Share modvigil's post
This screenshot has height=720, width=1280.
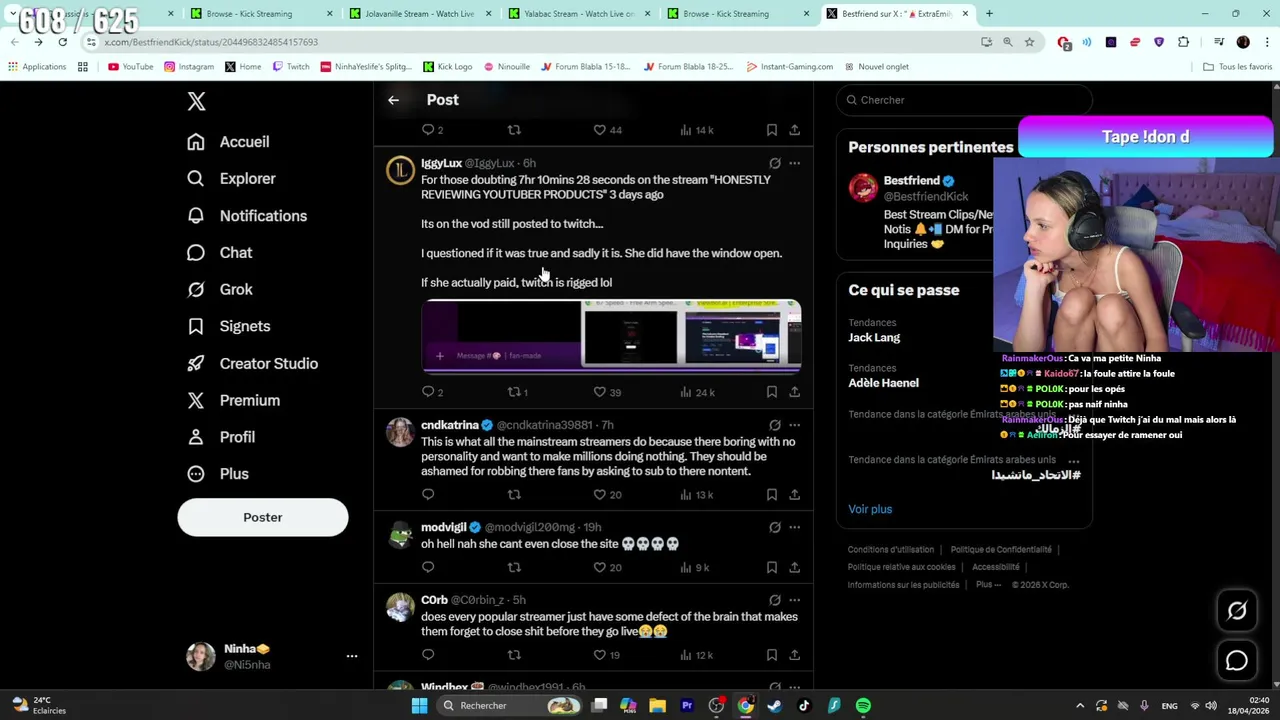click(794, 567)
